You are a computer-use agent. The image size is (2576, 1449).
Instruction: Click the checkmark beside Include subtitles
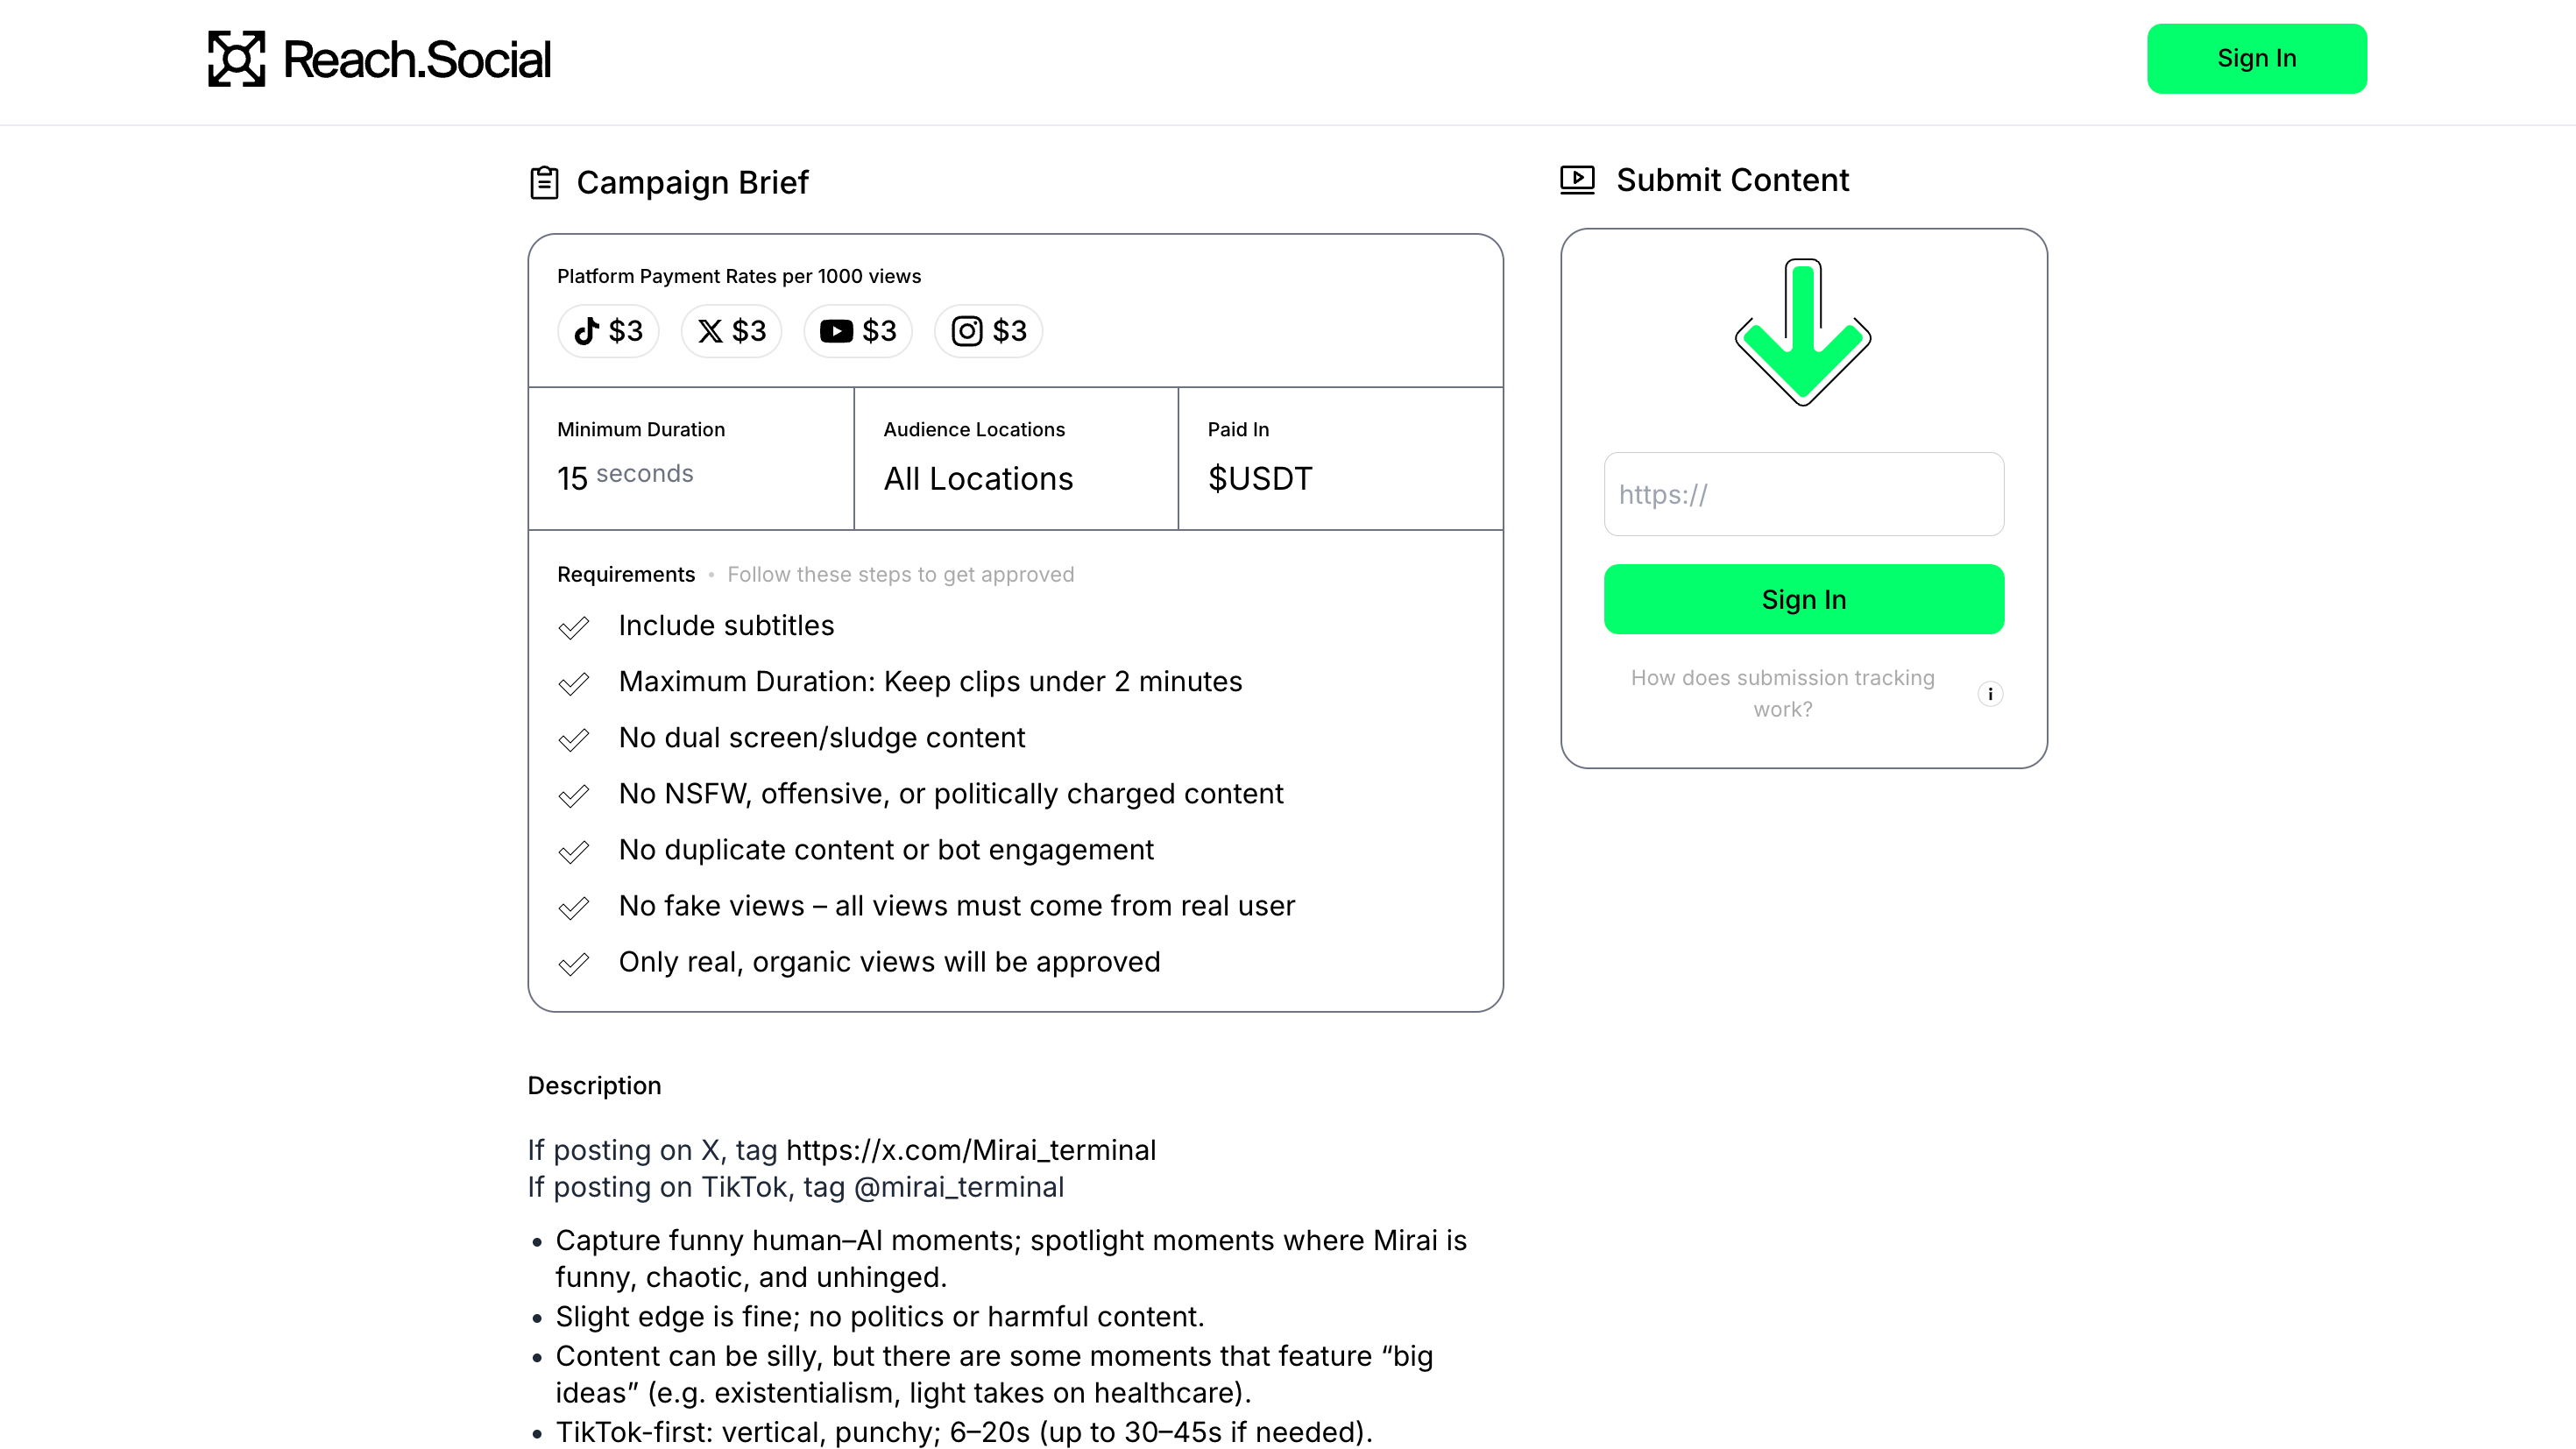coord(574,628)
